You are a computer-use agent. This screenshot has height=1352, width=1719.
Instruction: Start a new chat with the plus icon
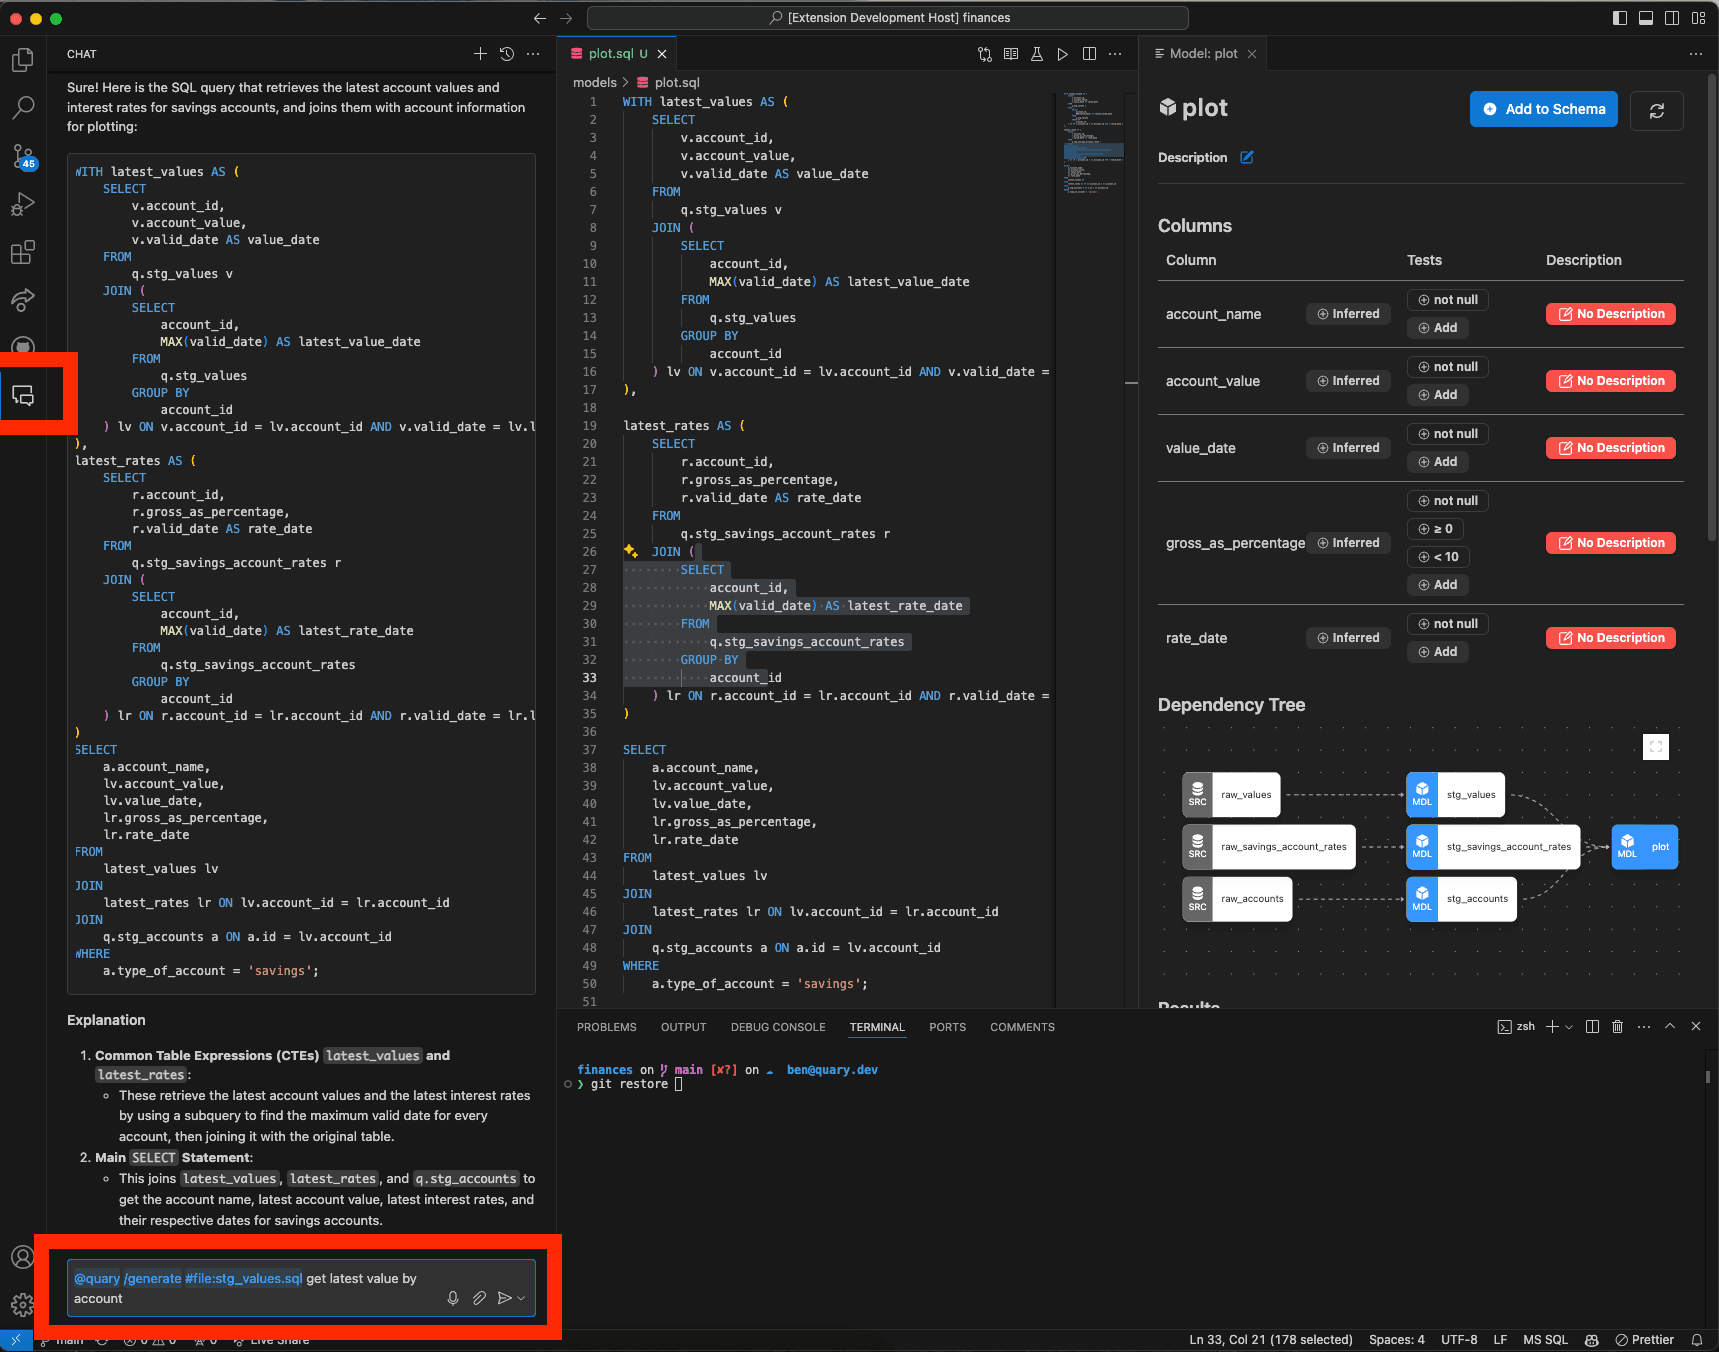(x=480, y=54)
